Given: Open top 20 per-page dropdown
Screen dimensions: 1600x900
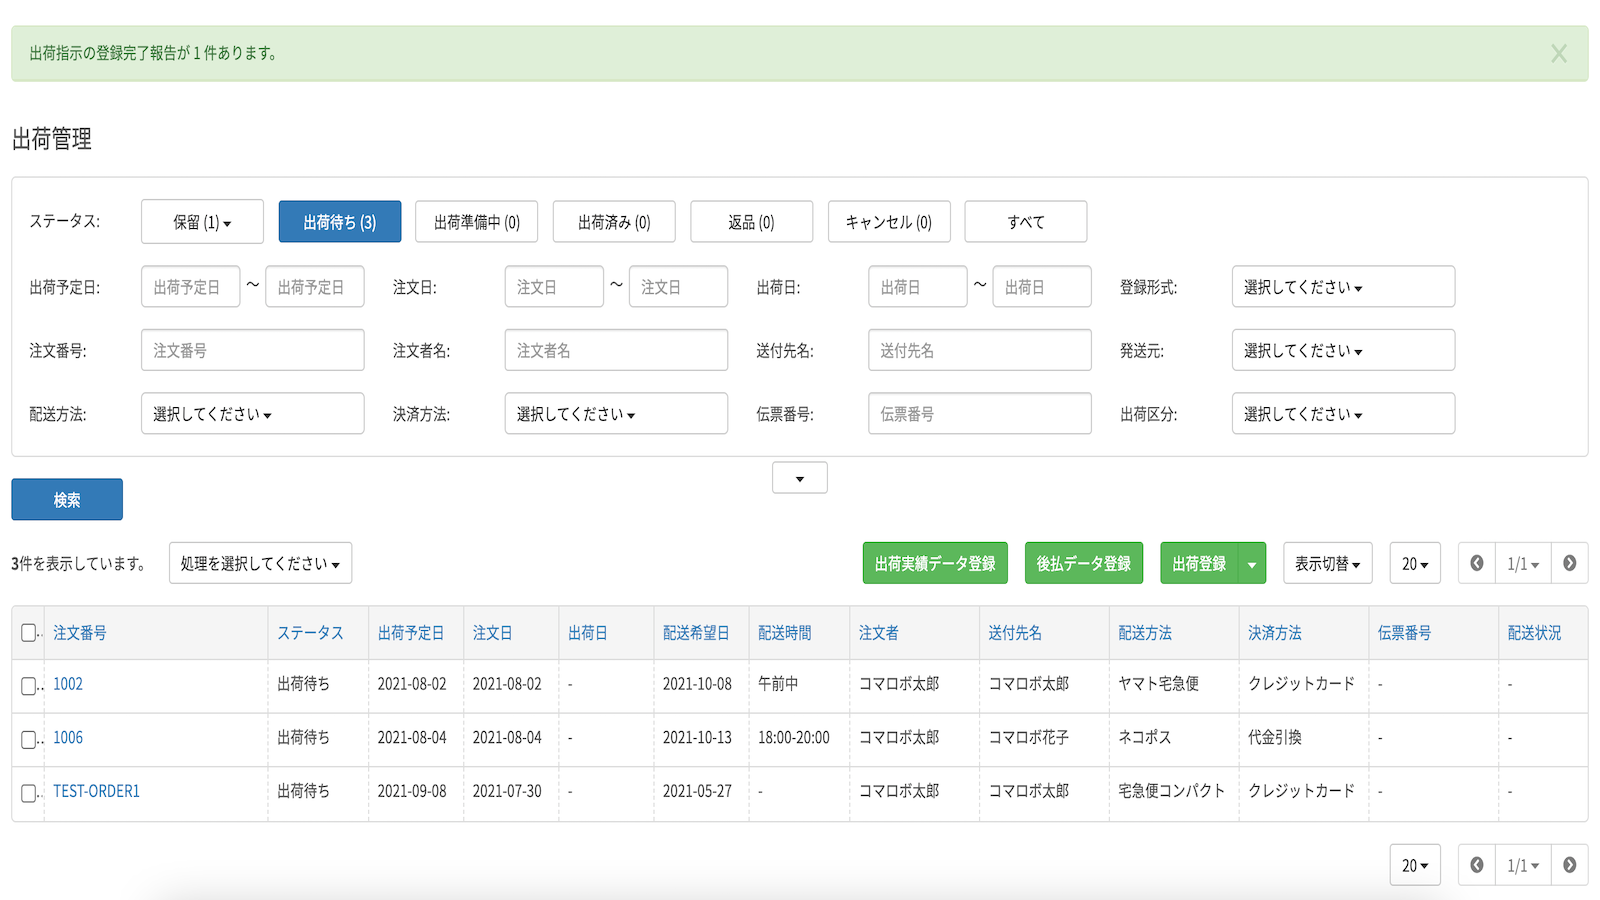Looking at the screenshot, I should (1415, 563).
